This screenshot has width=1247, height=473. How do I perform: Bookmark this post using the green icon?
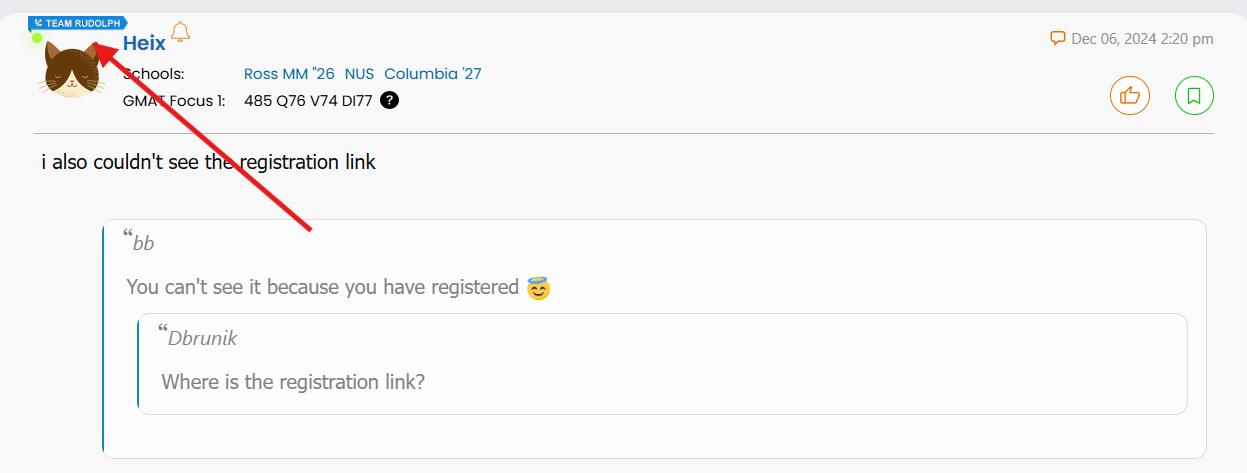pos(1194,96)
